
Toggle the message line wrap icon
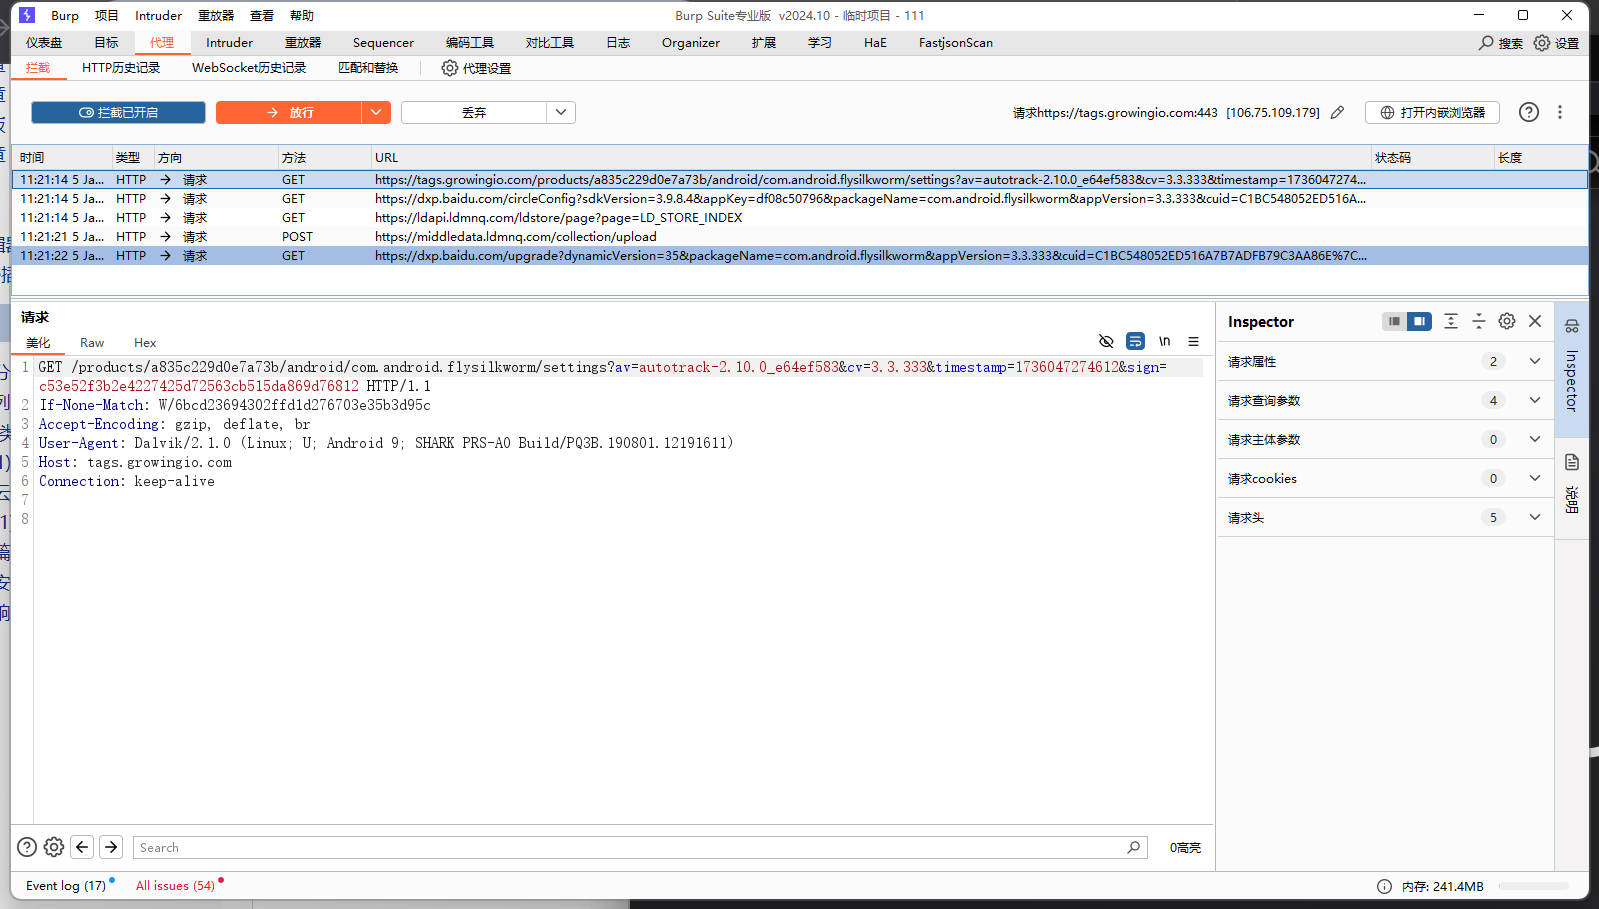click(1135, 341)
